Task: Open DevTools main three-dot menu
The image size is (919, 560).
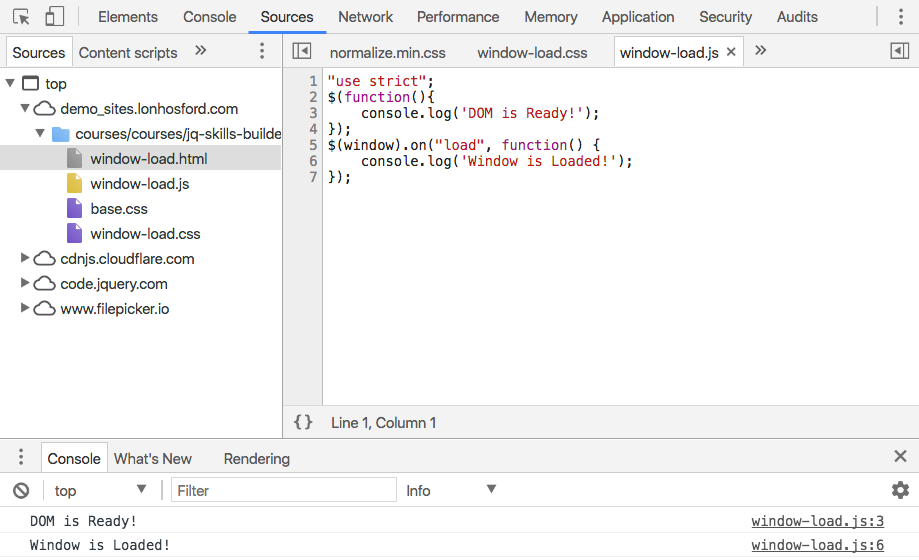Action: [901, 16]
